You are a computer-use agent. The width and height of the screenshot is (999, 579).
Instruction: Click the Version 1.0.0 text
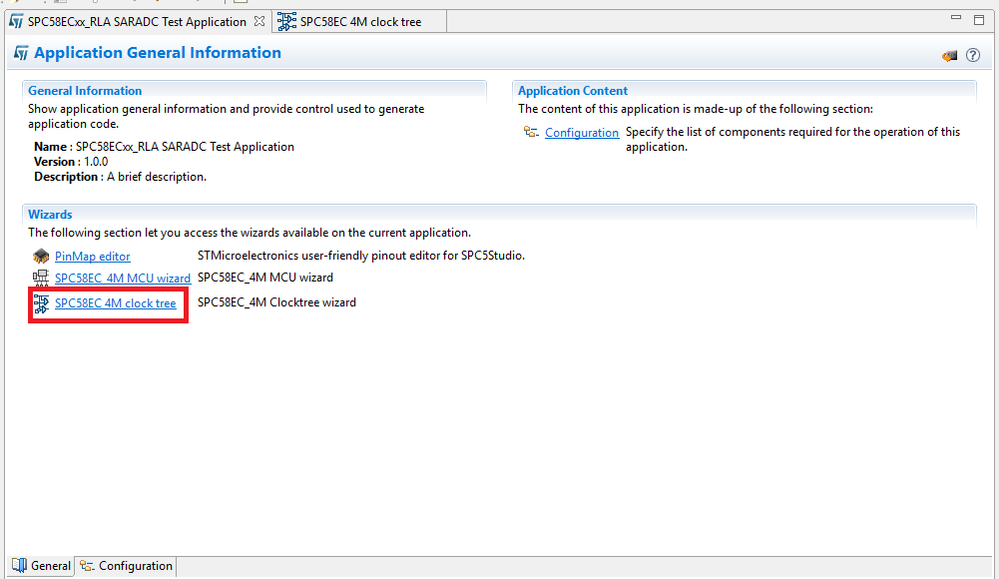point(71,162)
